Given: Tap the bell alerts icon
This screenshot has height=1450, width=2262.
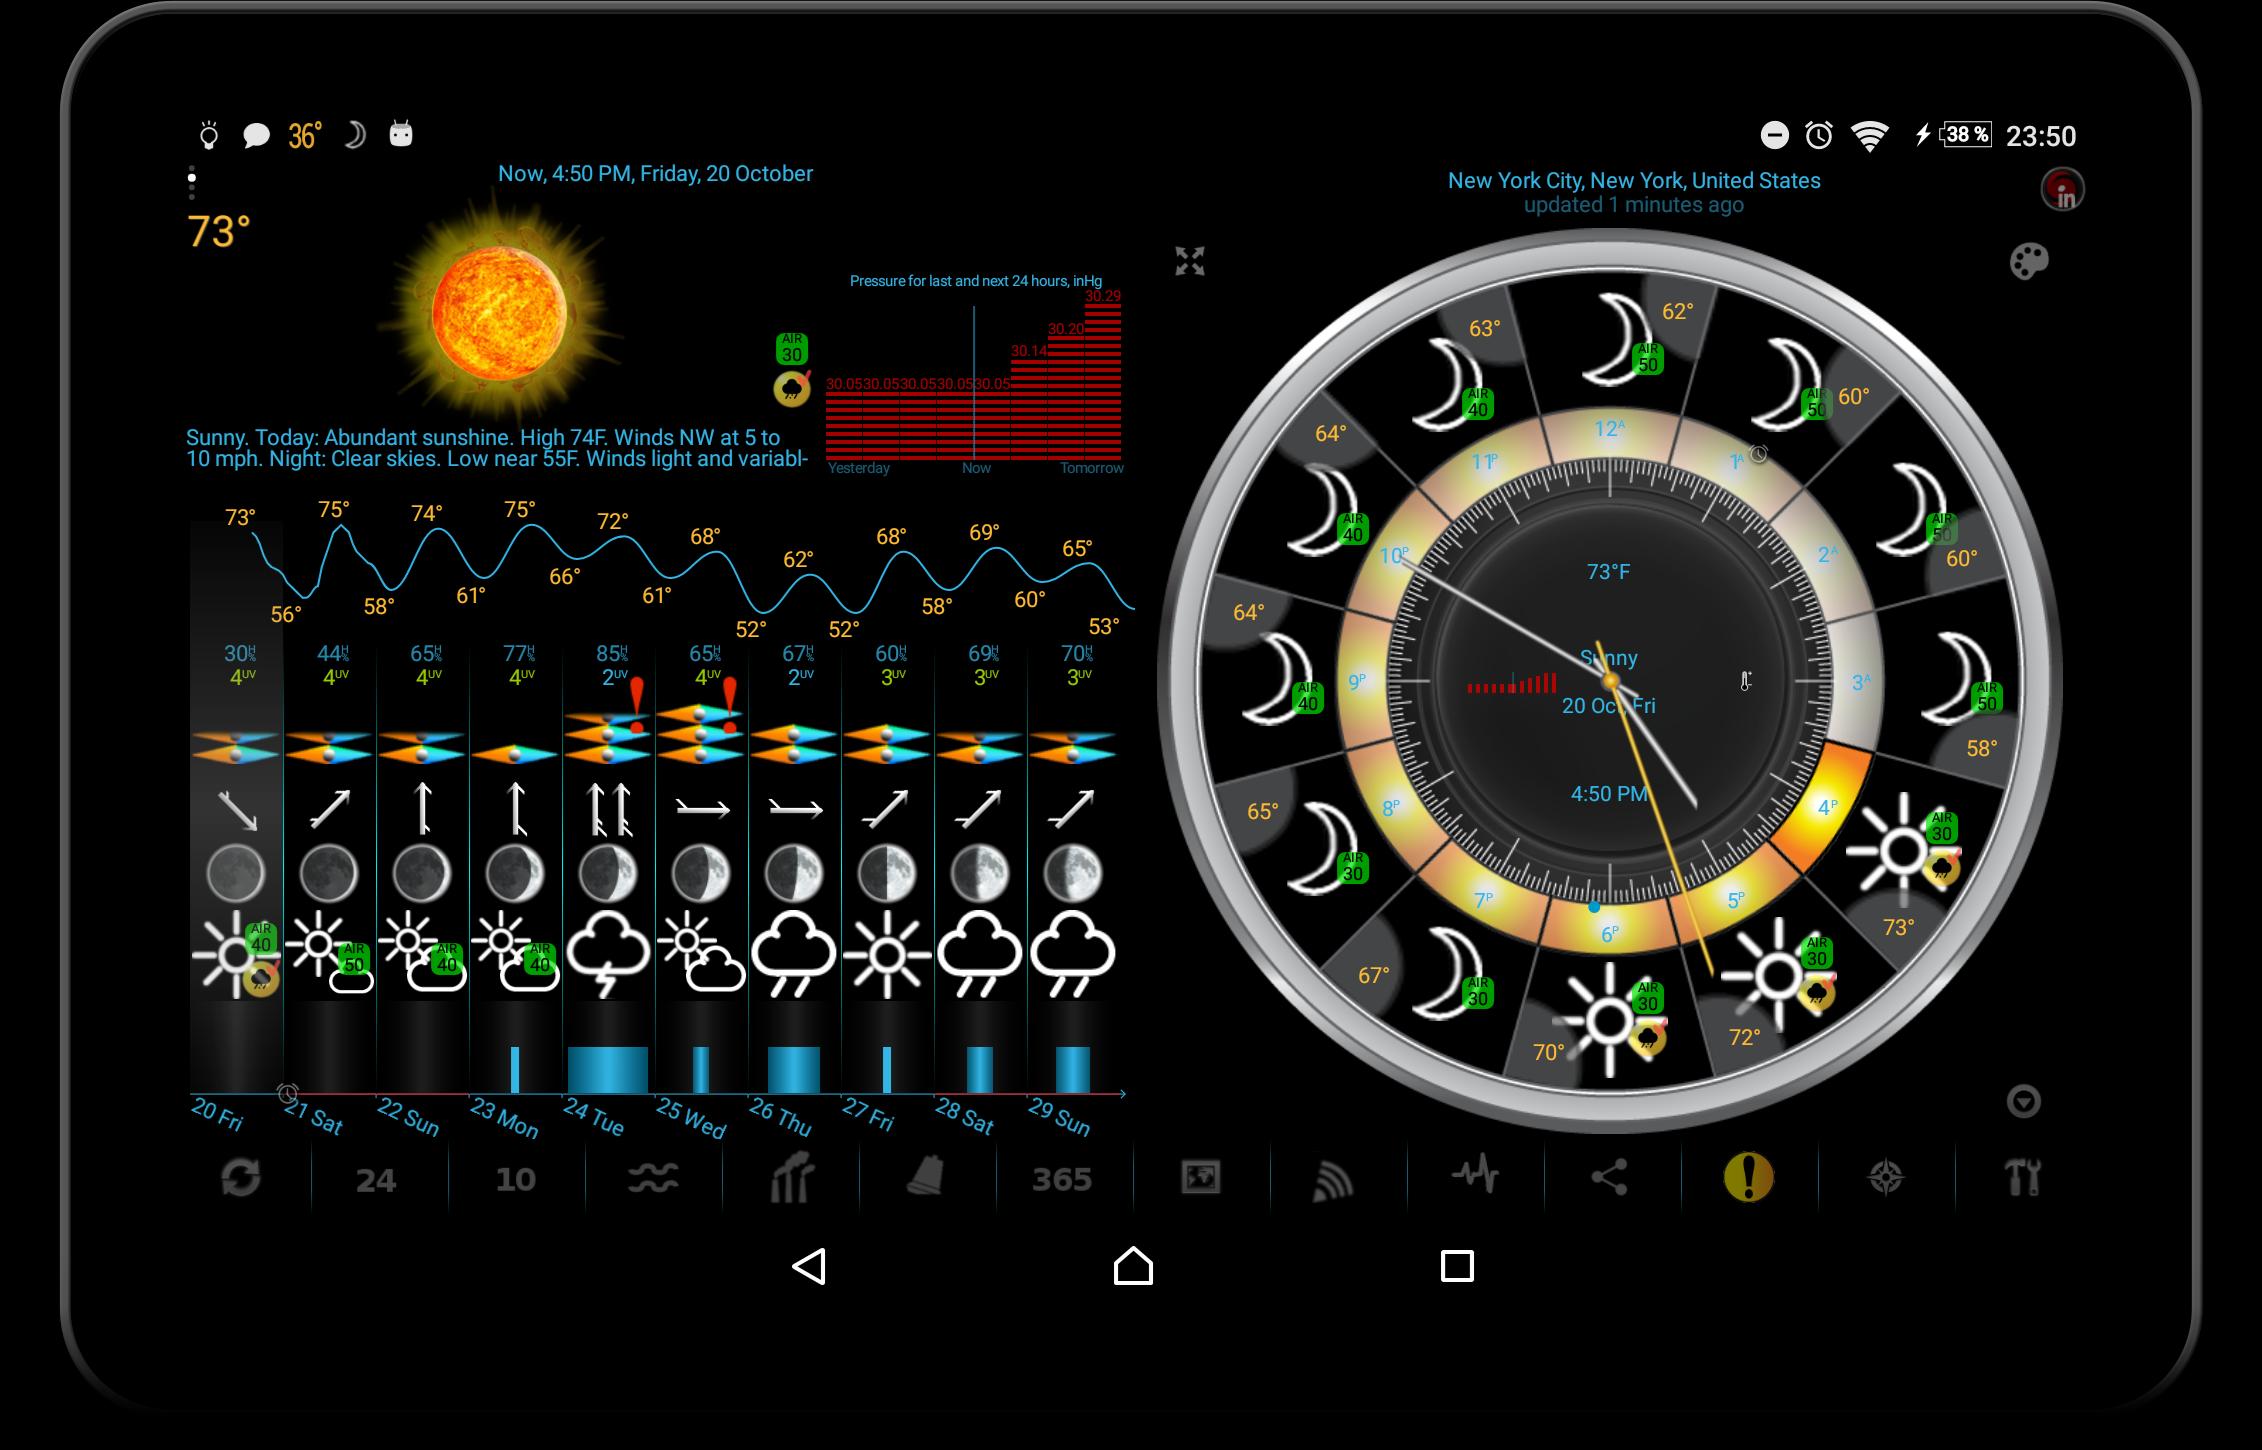Looking at the screenshot, I should pos(926,1176).
